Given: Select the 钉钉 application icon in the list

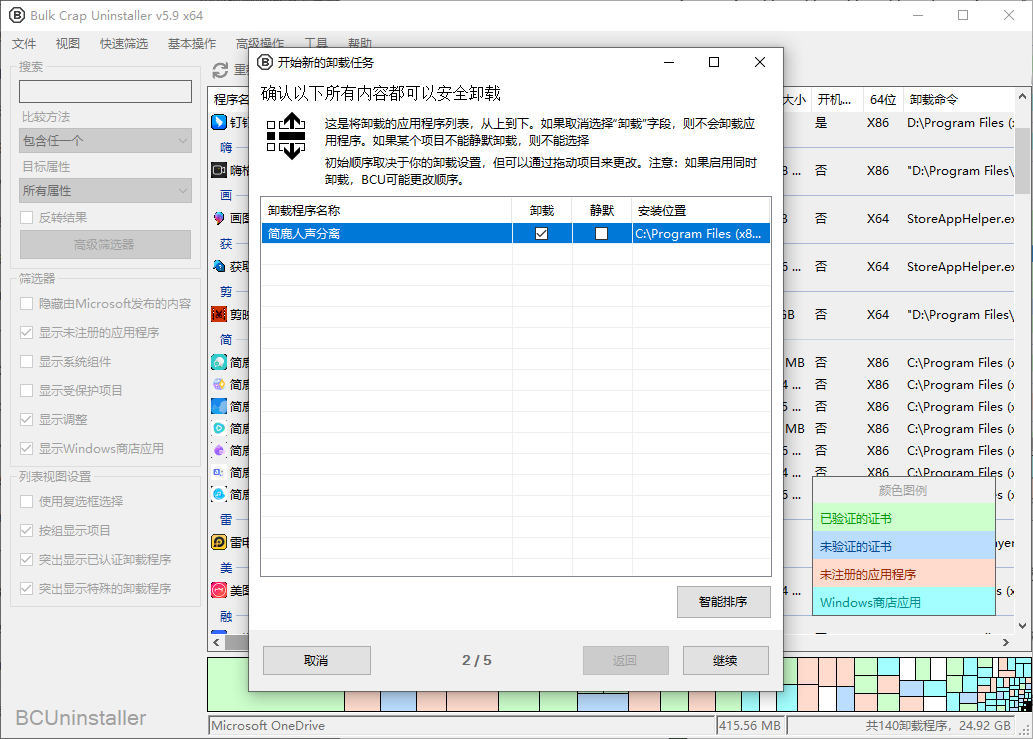Looking at the screenshot, I should (x=222, y=122).
